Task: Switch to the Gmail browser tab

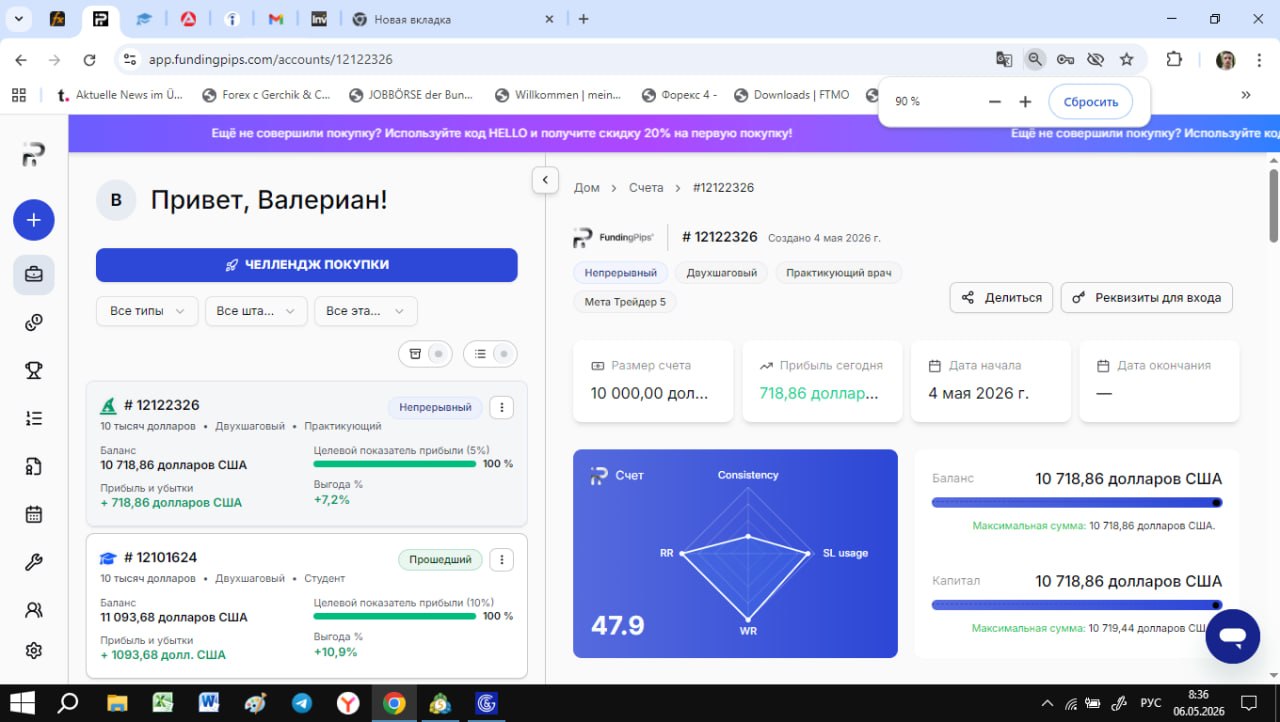Action: click(x=275, y=19)
